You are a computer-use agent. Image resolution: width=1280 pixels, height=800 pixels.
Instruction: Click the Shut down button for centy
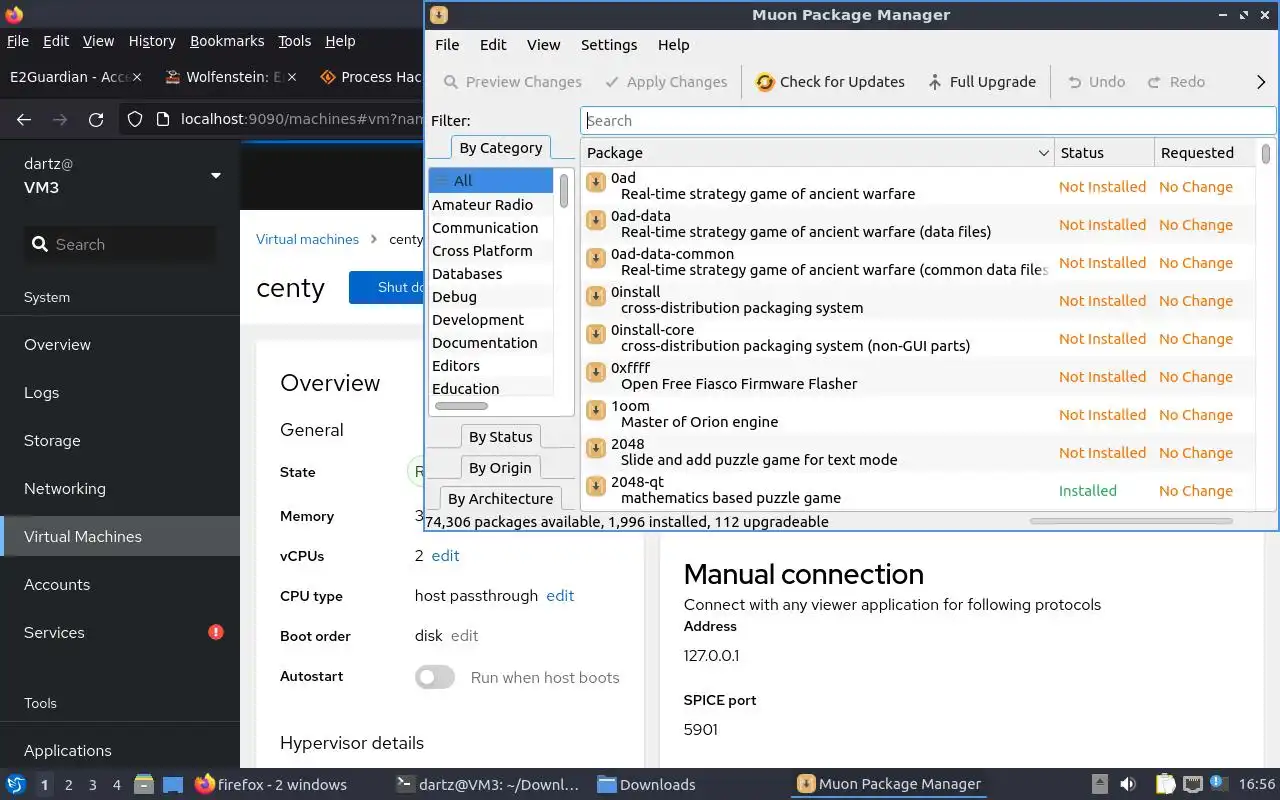click(x=386, y=287)
